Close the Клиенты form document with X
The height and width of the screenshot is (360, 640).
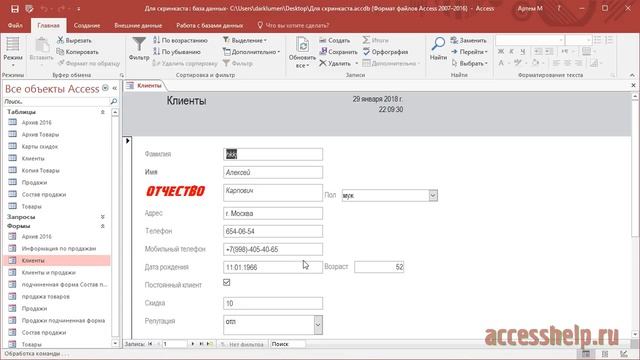(633, 85)
